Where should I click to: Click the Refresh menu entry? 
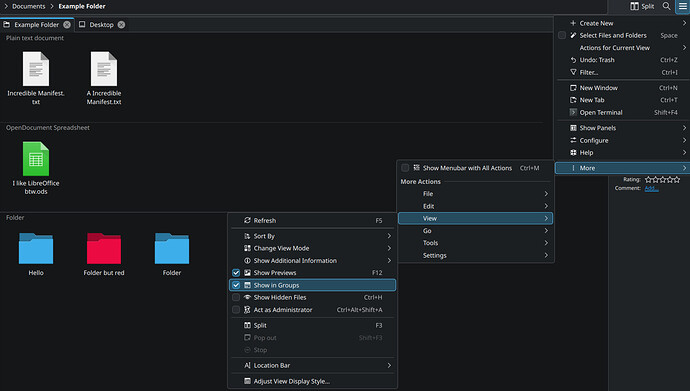click(x=312, y=220)
